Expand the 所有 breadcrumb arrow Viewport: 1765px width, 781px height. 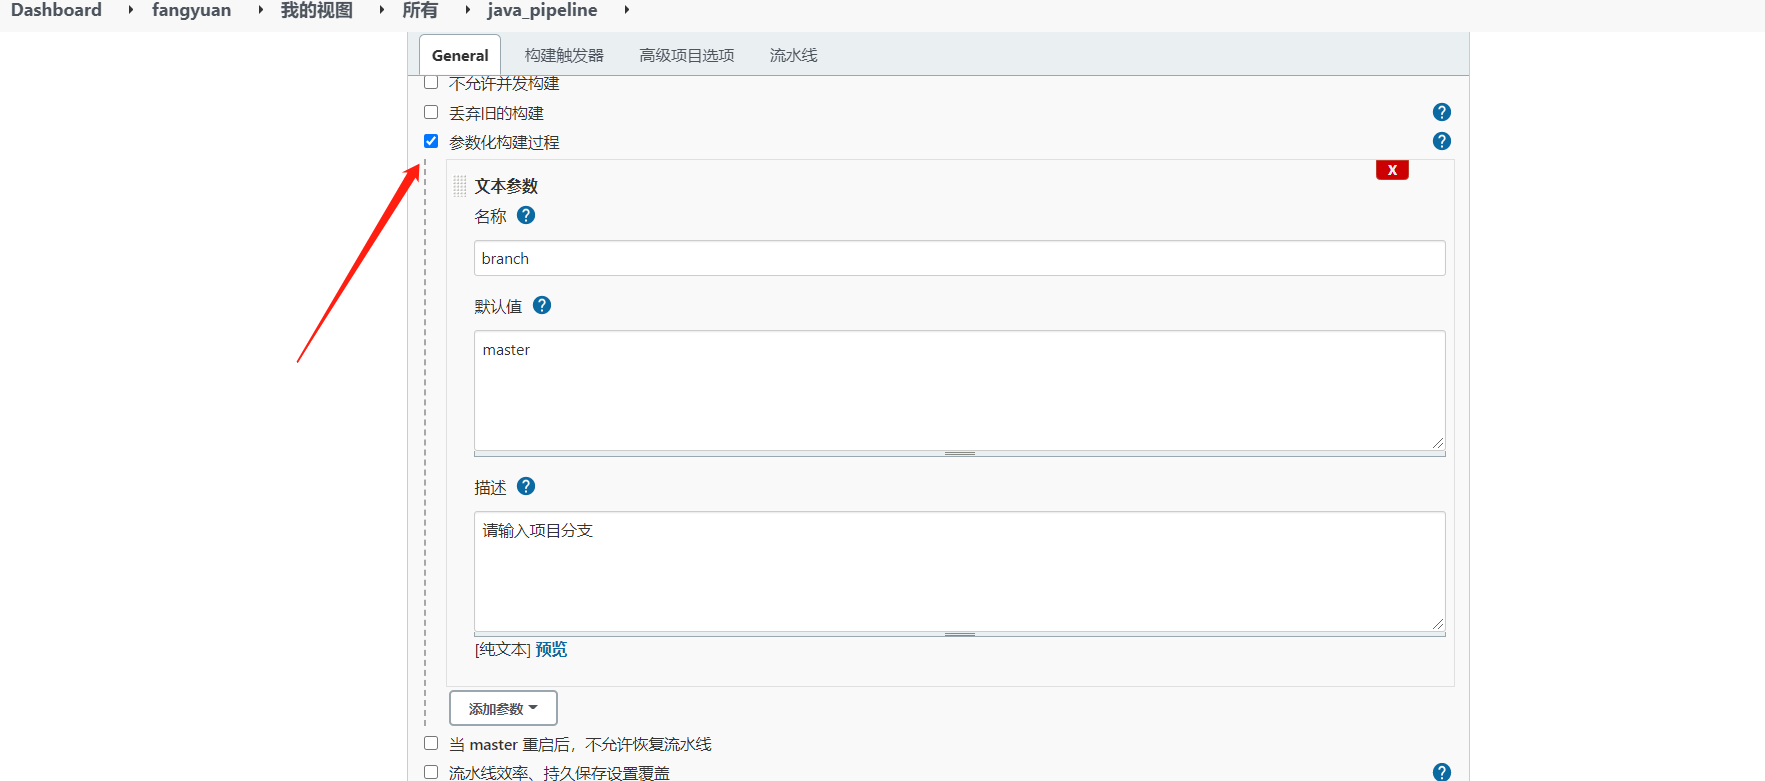(x=467, y=10)
